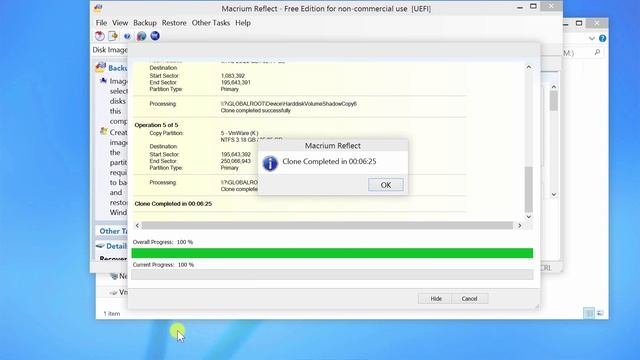
Task: Click the log horizontal scroll left arrow
Action: (x=137, y=225)
